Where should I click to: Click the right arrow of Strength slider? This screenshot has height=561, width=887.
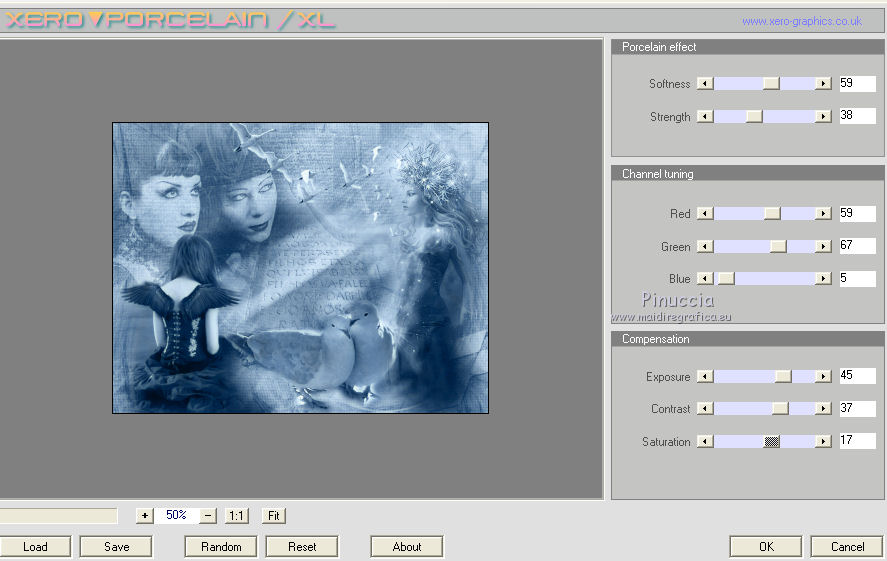click(824, 116)
